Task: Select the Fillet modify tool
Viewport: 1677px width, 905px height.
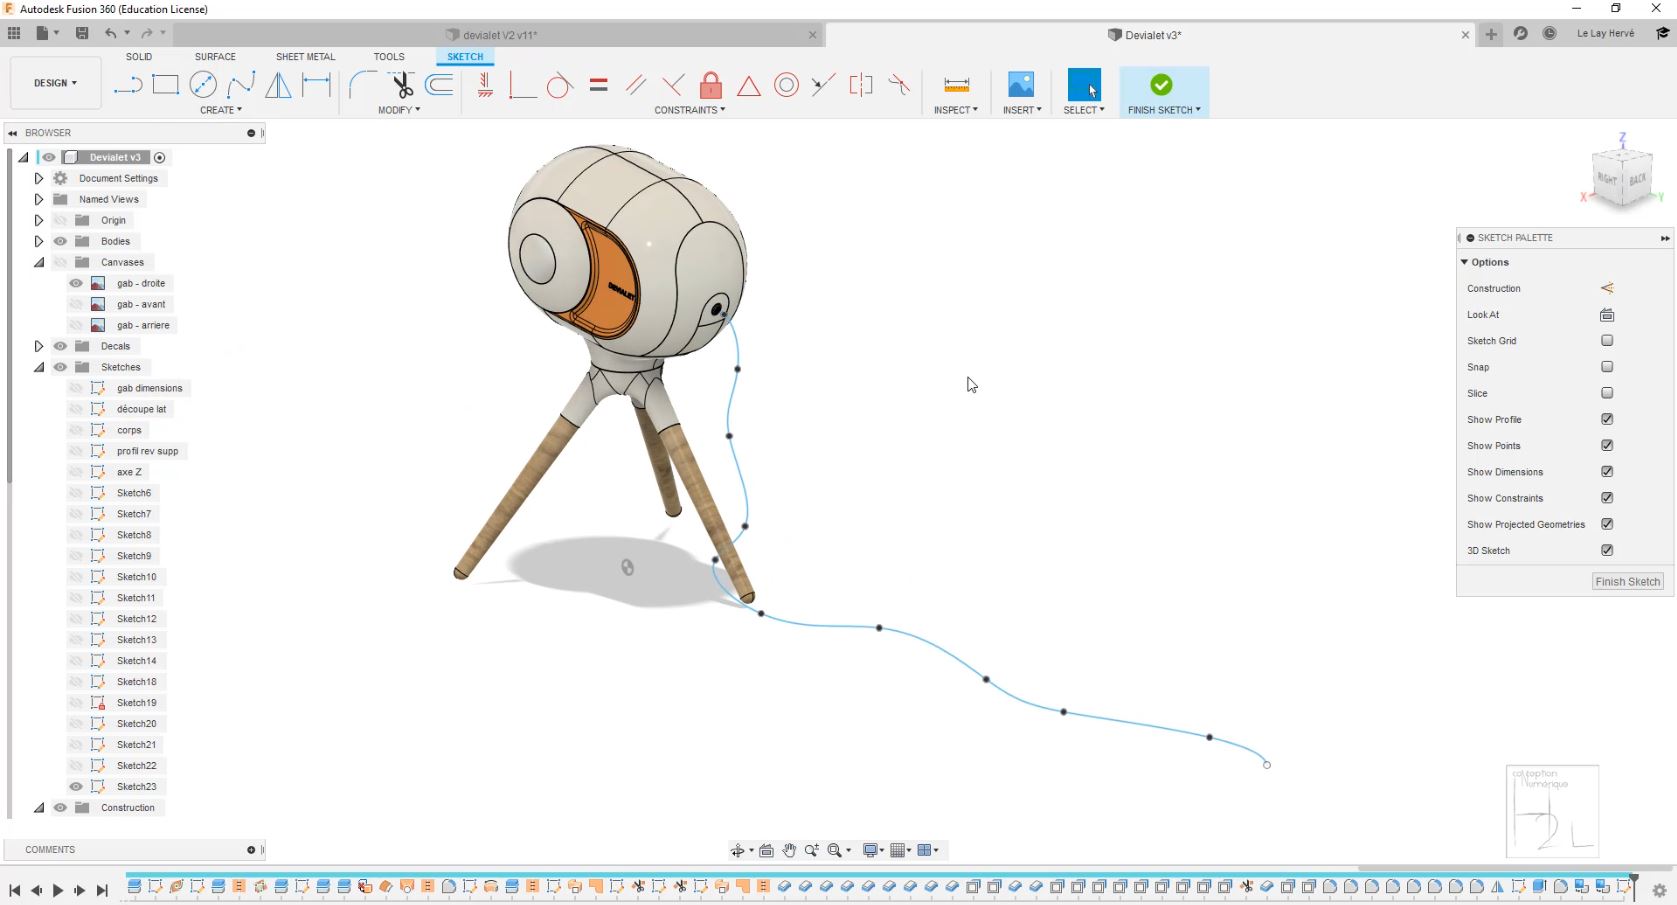Action: click(x=362, y=85)
